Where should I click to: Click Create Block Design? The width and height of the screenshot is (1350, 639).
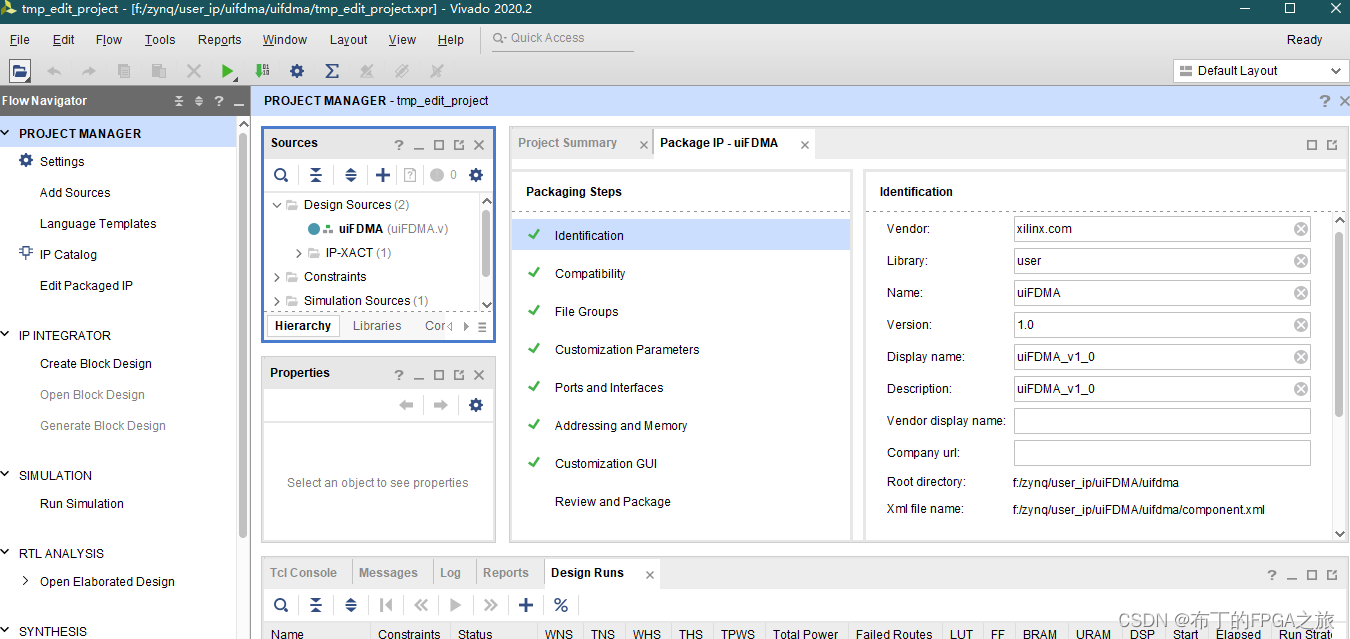pyautogui.click(x=96, y=364)
